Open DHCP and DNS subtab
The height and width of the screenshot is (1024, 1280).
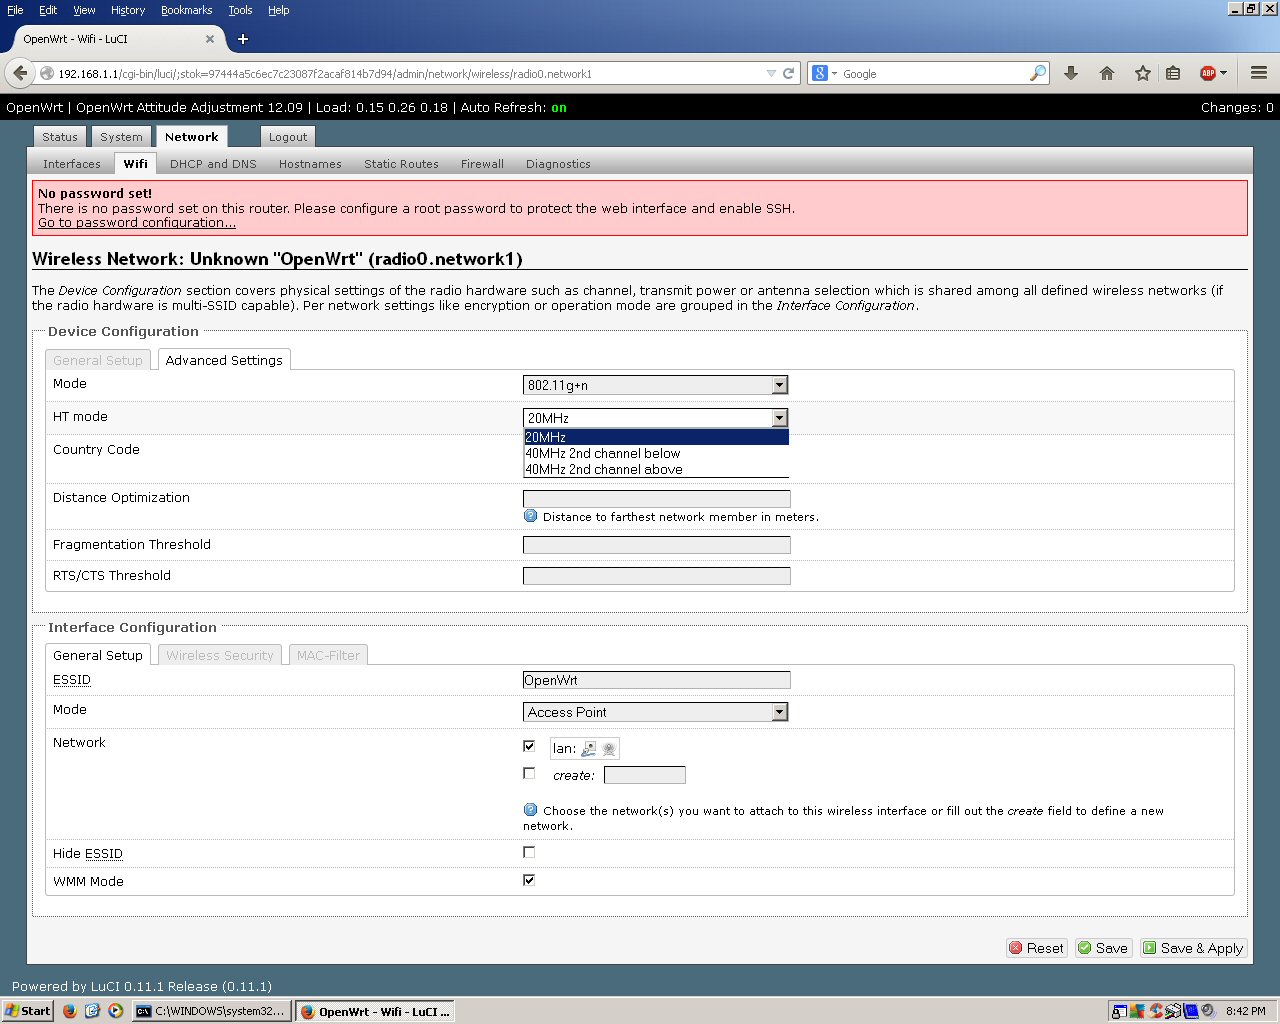pyautogui.click(x=213, y=164)
